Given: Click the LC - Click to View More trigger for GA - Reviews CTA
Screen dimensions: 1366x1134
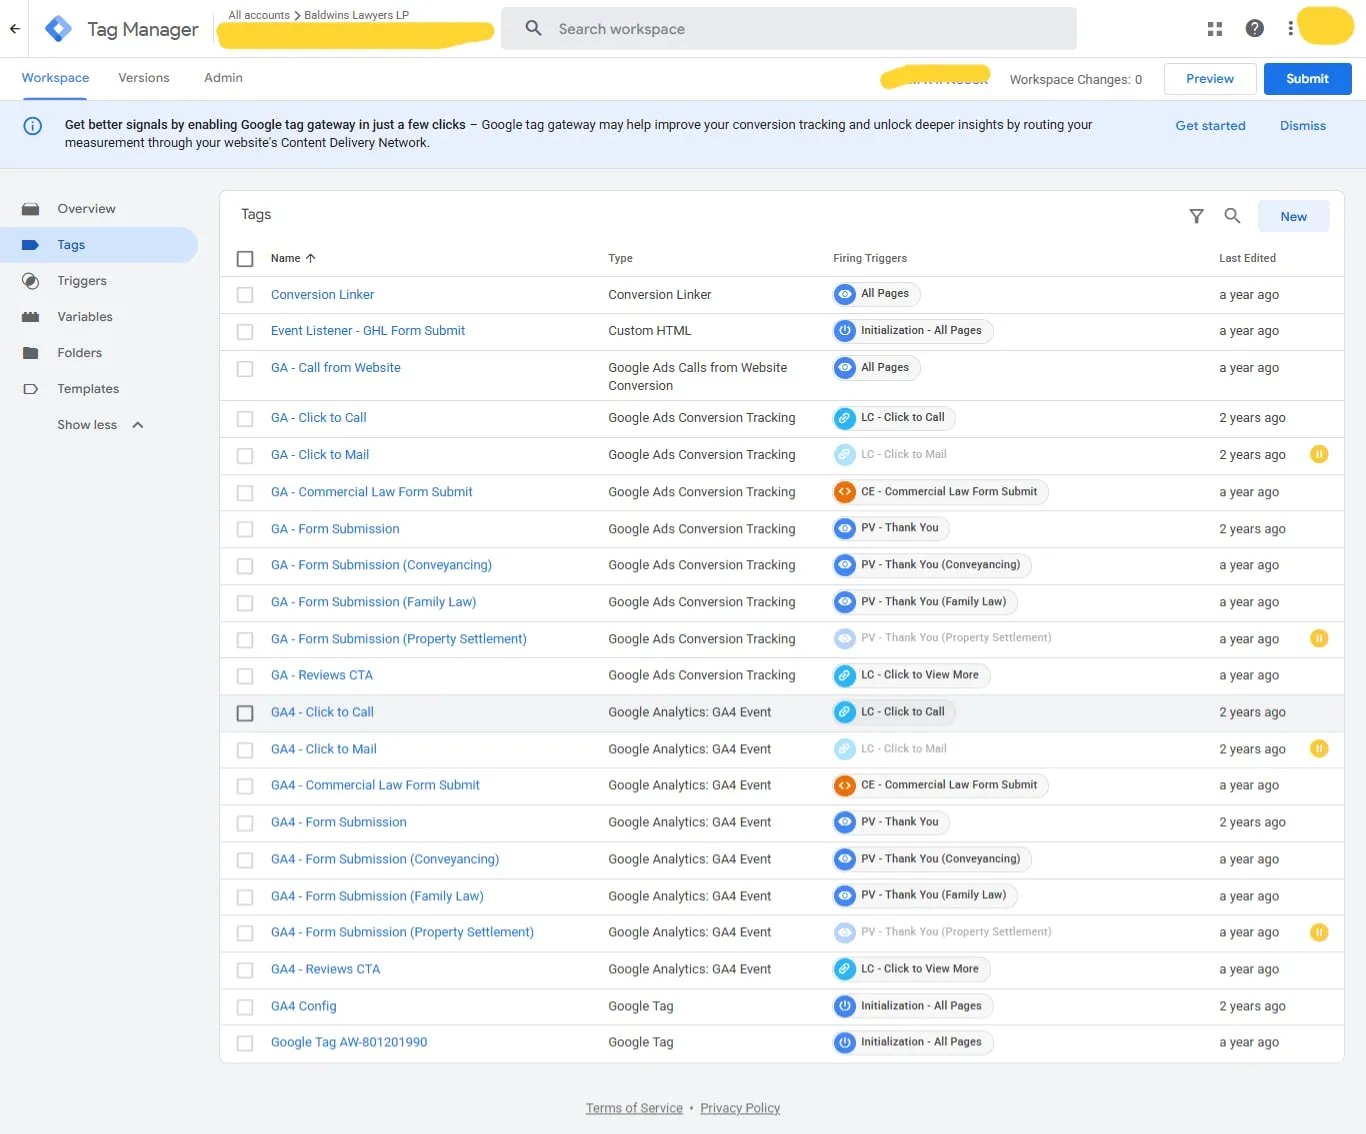Looking at the screenshot, I should click(x=911, y=675).
